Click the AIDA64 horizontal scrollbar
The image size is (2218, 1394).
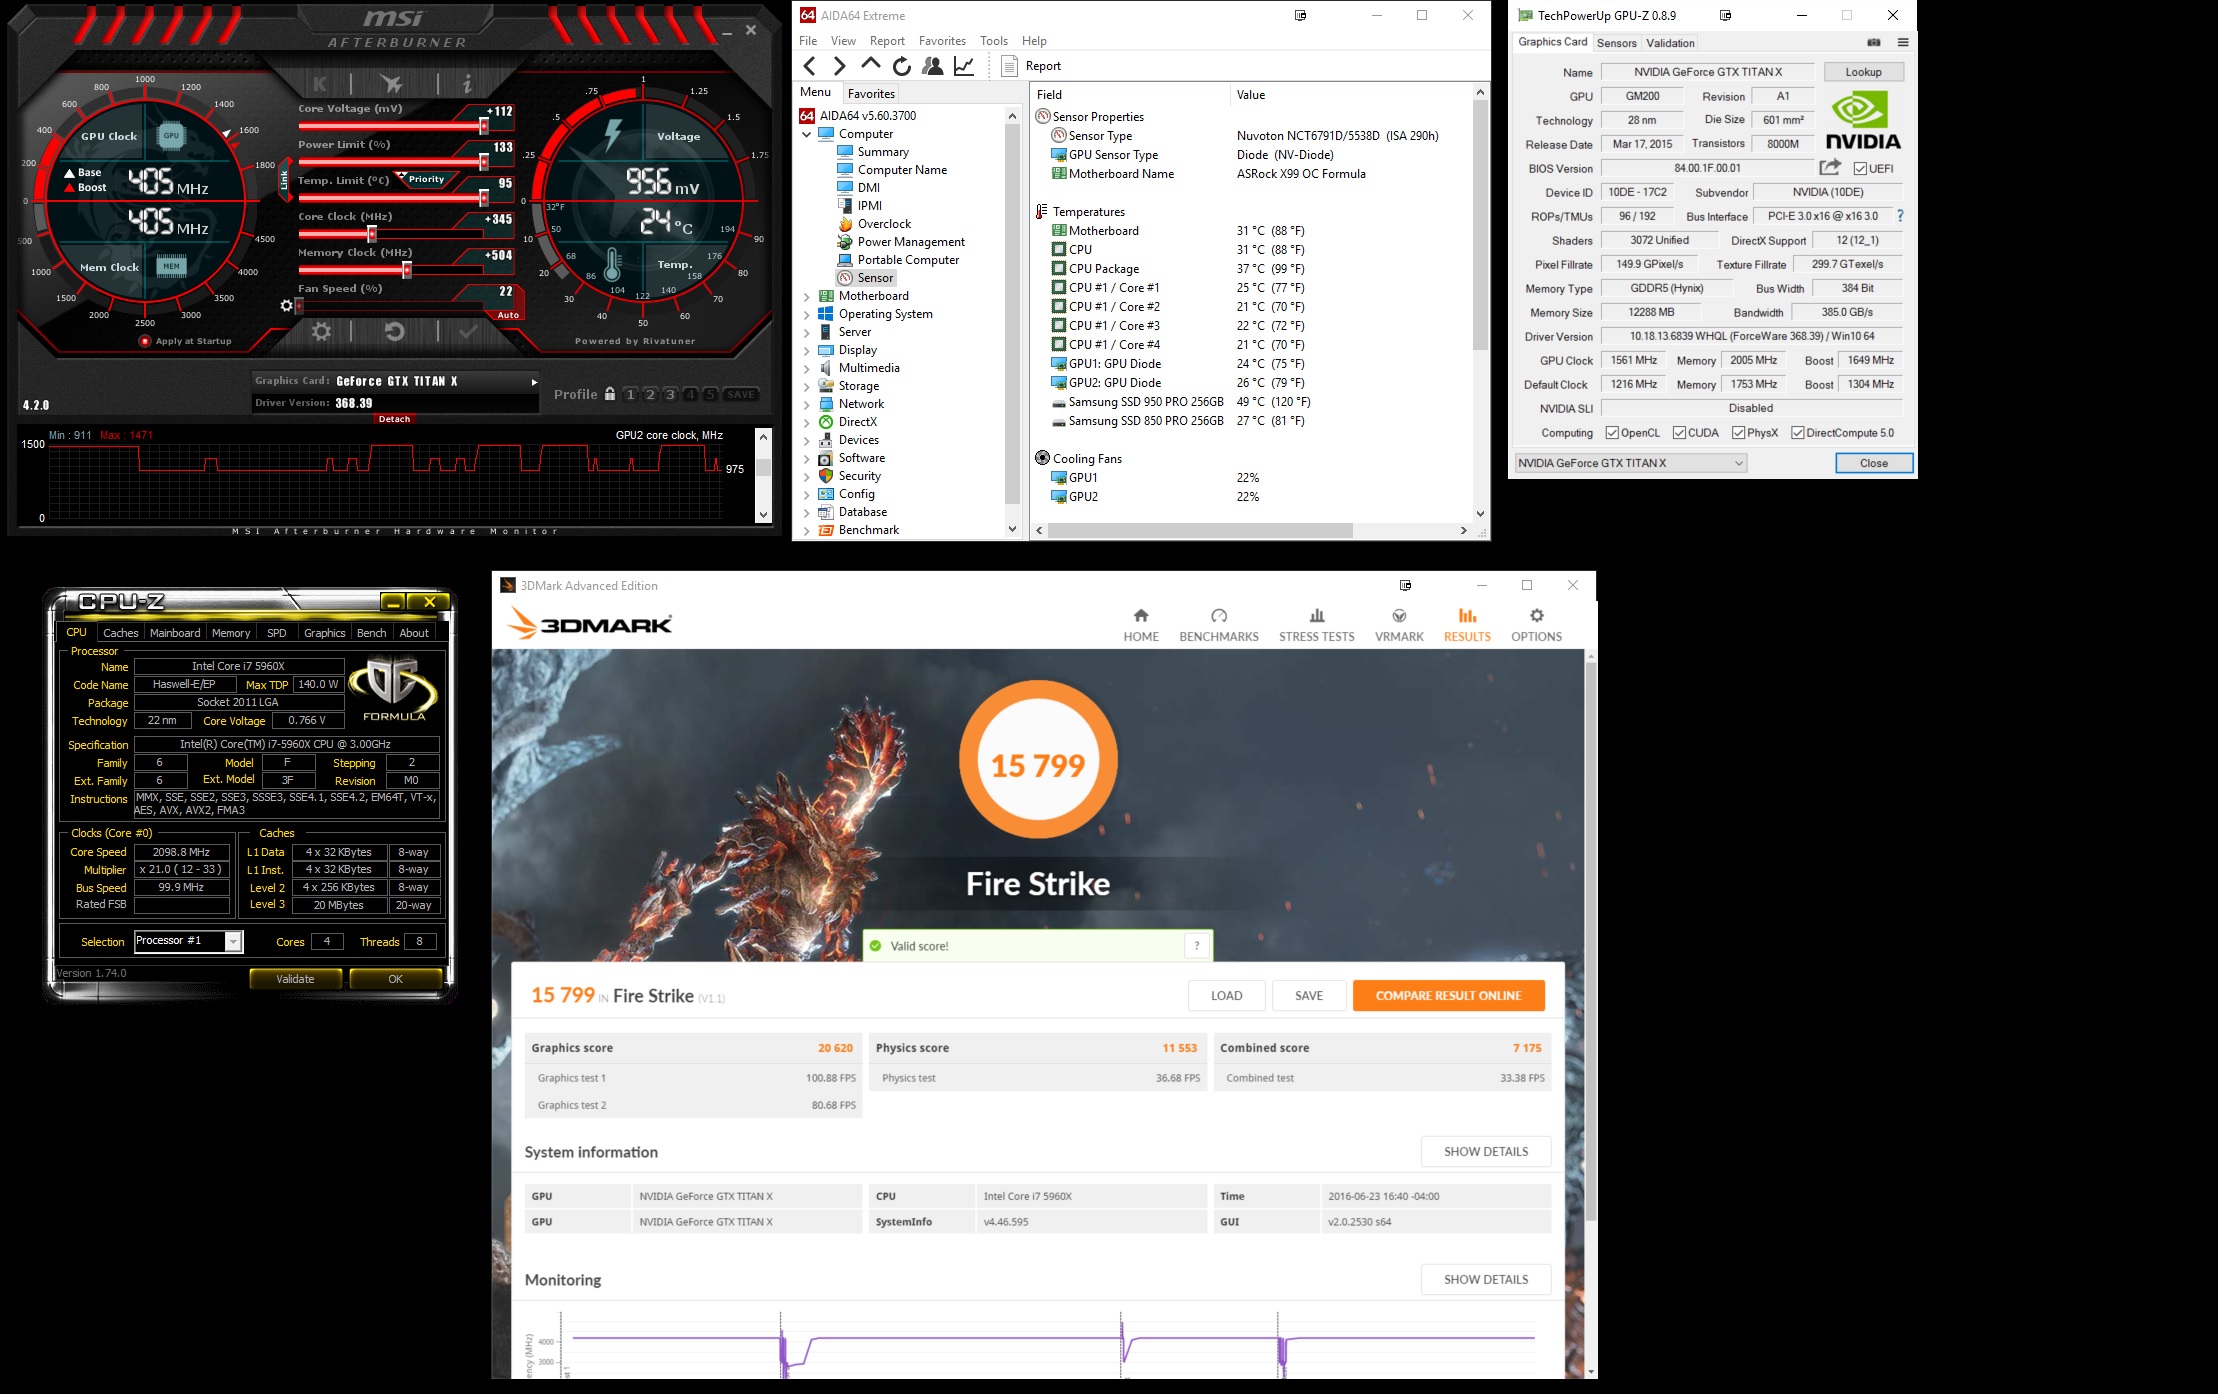1200,530
